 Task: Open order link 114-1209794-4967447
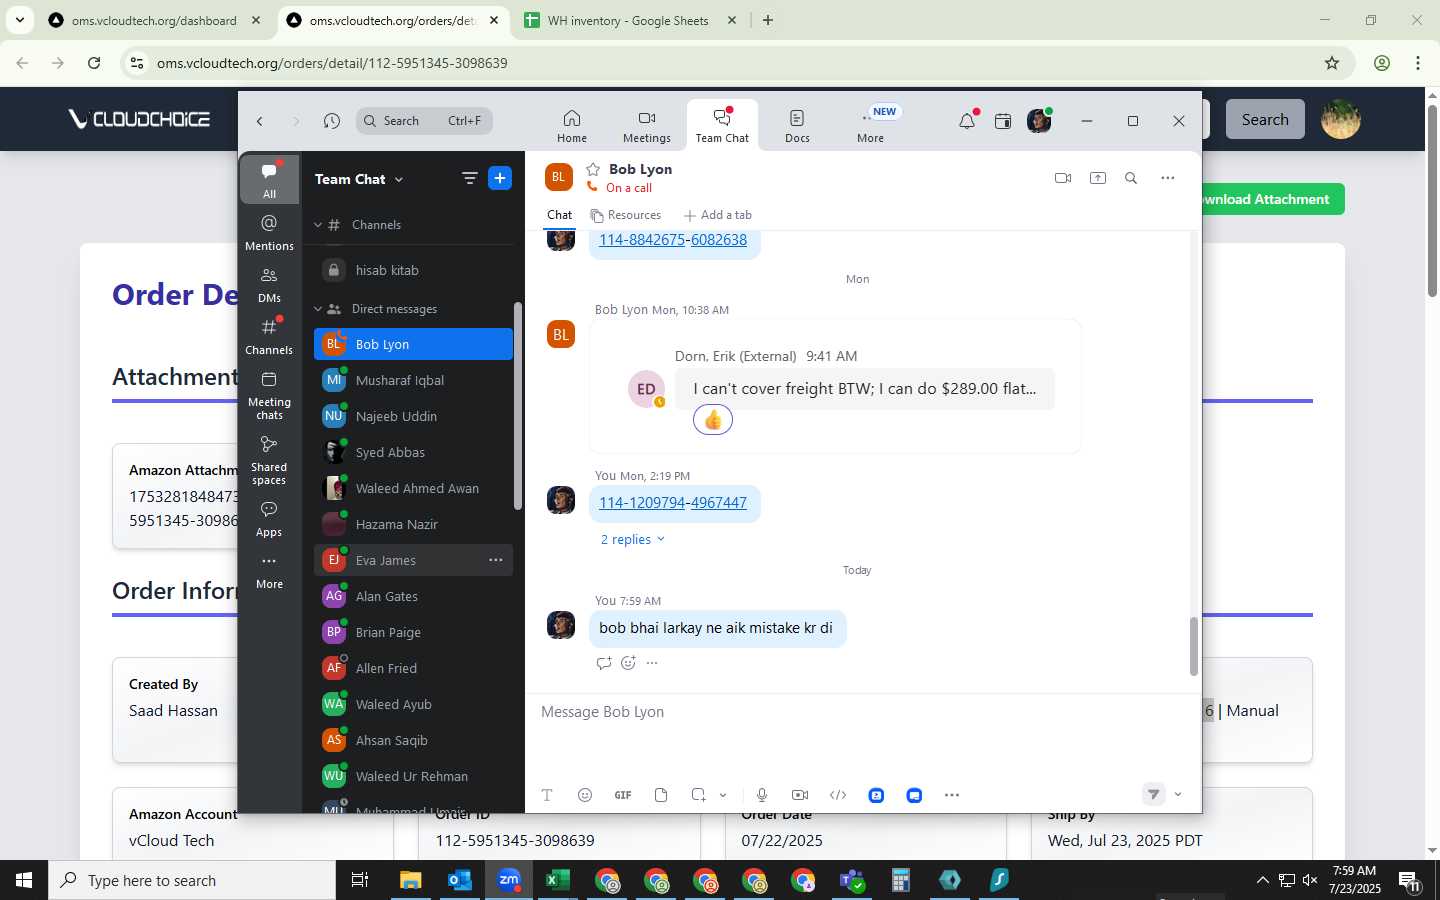click(x=673, y=503)
